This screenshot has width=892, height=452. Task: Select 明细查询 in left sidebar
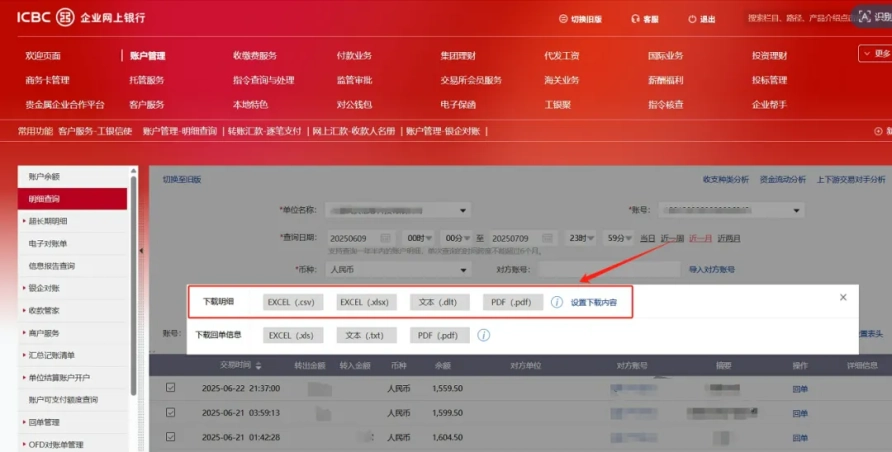tap(72, 199)
